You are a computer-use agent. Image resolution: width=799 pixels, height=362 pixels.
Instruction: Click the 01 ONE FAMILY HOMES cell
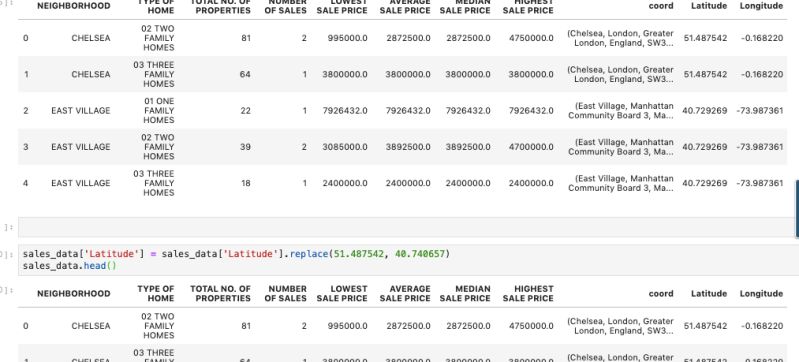(x=158, y=111)
